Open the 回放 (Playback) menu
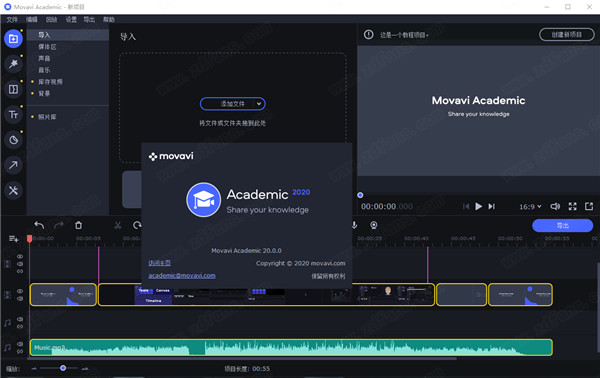The image size is (600, 378). 51,20
